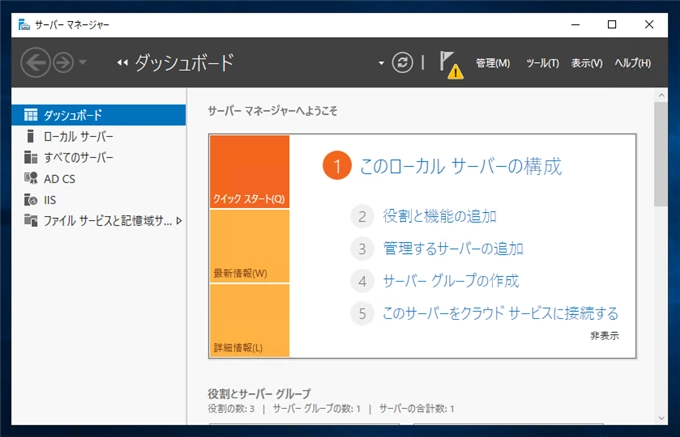Select AD CS in the sidebar
Image resolution: width=680 pixels, height=437 pixels.
[x=99, y=179]
